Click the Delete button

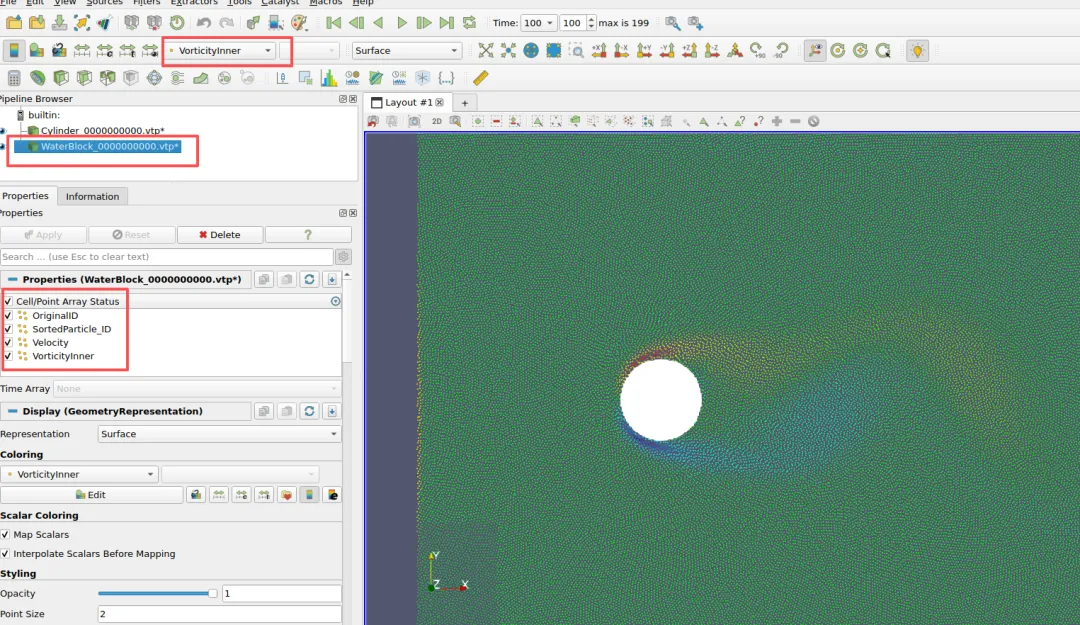click(219, 235)
